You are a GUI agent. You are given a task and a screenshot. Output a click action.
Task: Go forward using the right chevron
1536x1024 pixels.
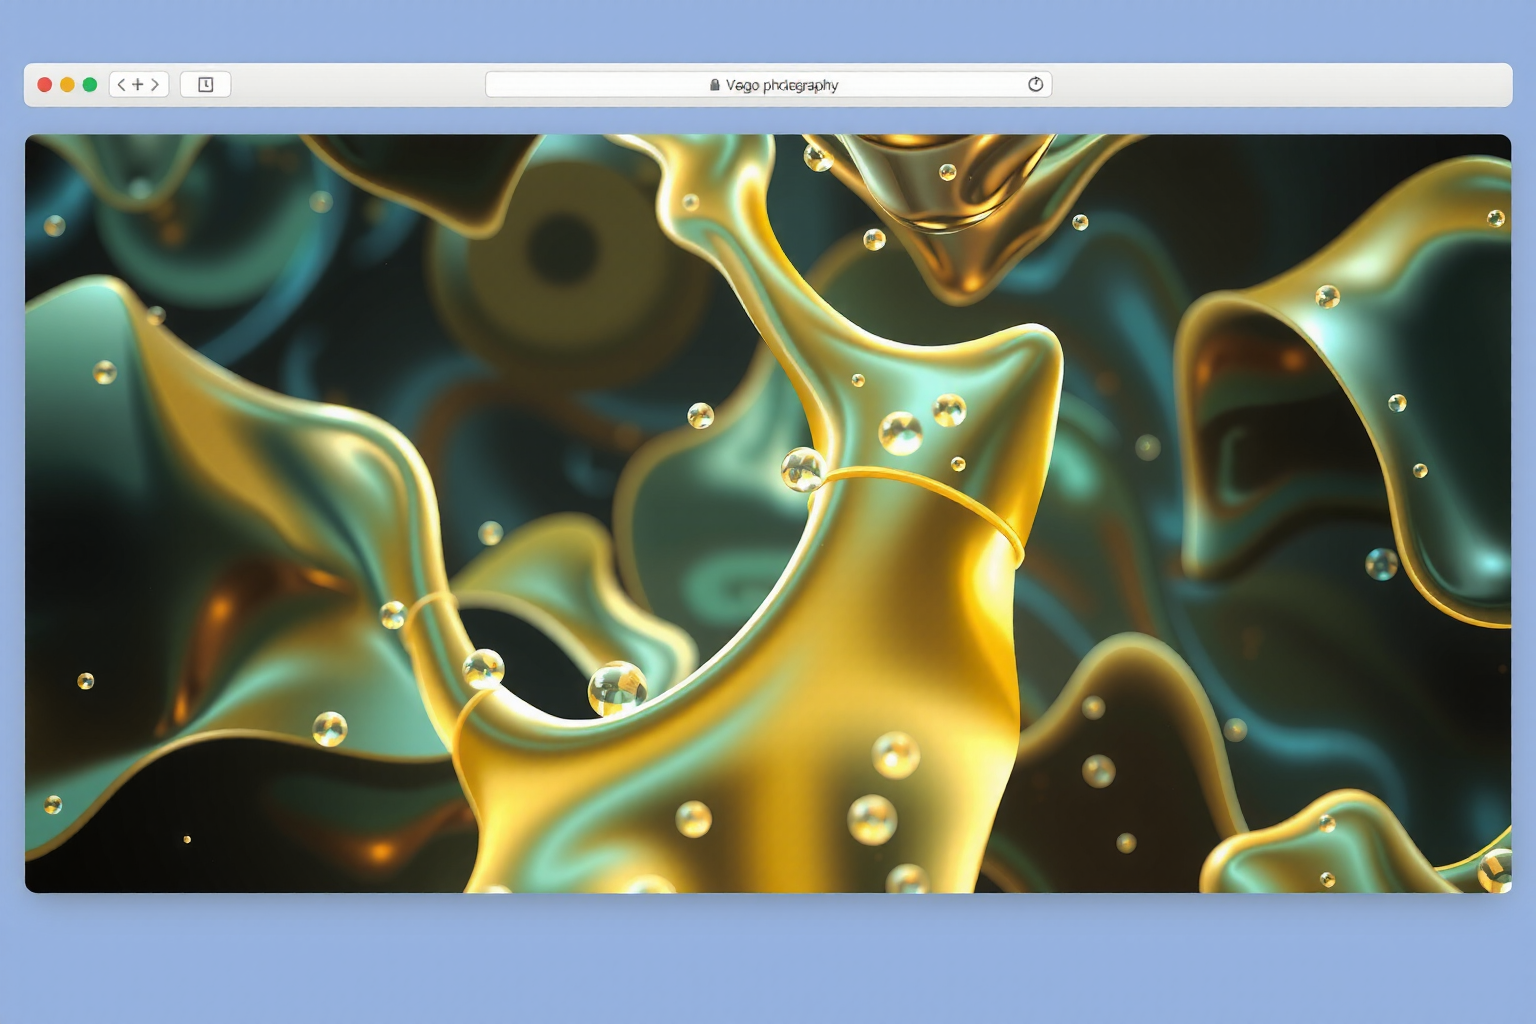(x=155, y=85)
